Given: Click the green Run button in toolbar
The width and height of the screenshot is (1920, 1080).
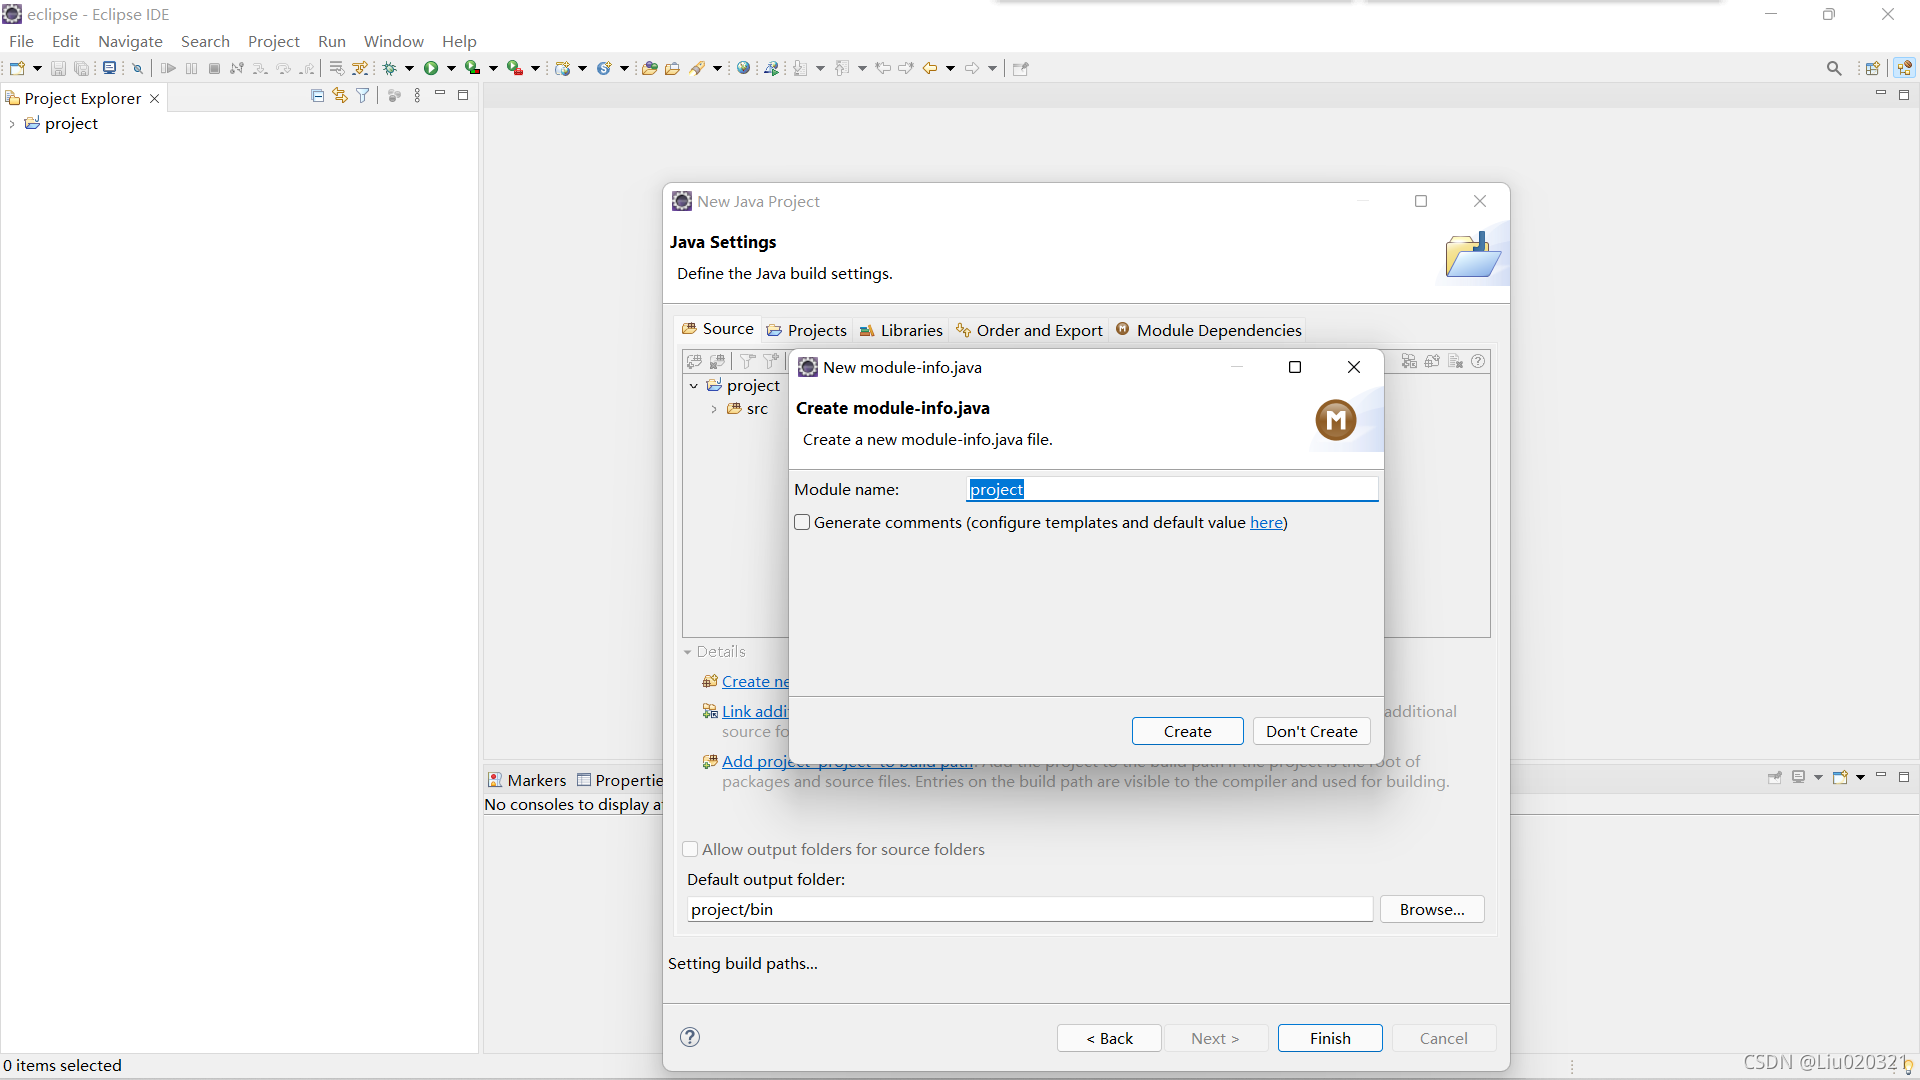Looking at the screenshot, I should point(431,68).
